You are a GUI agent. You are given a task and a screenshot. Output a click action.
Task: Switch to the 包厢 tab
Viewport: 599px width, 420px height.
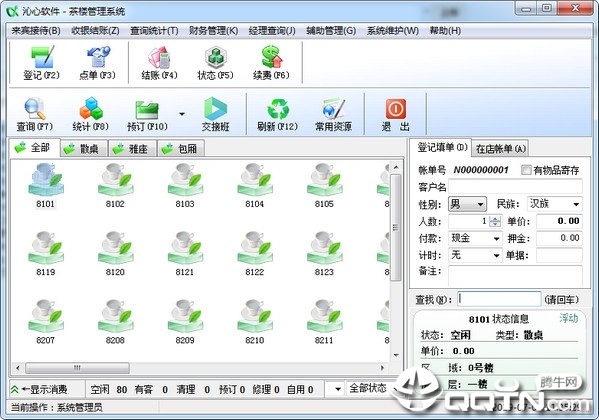180,149
